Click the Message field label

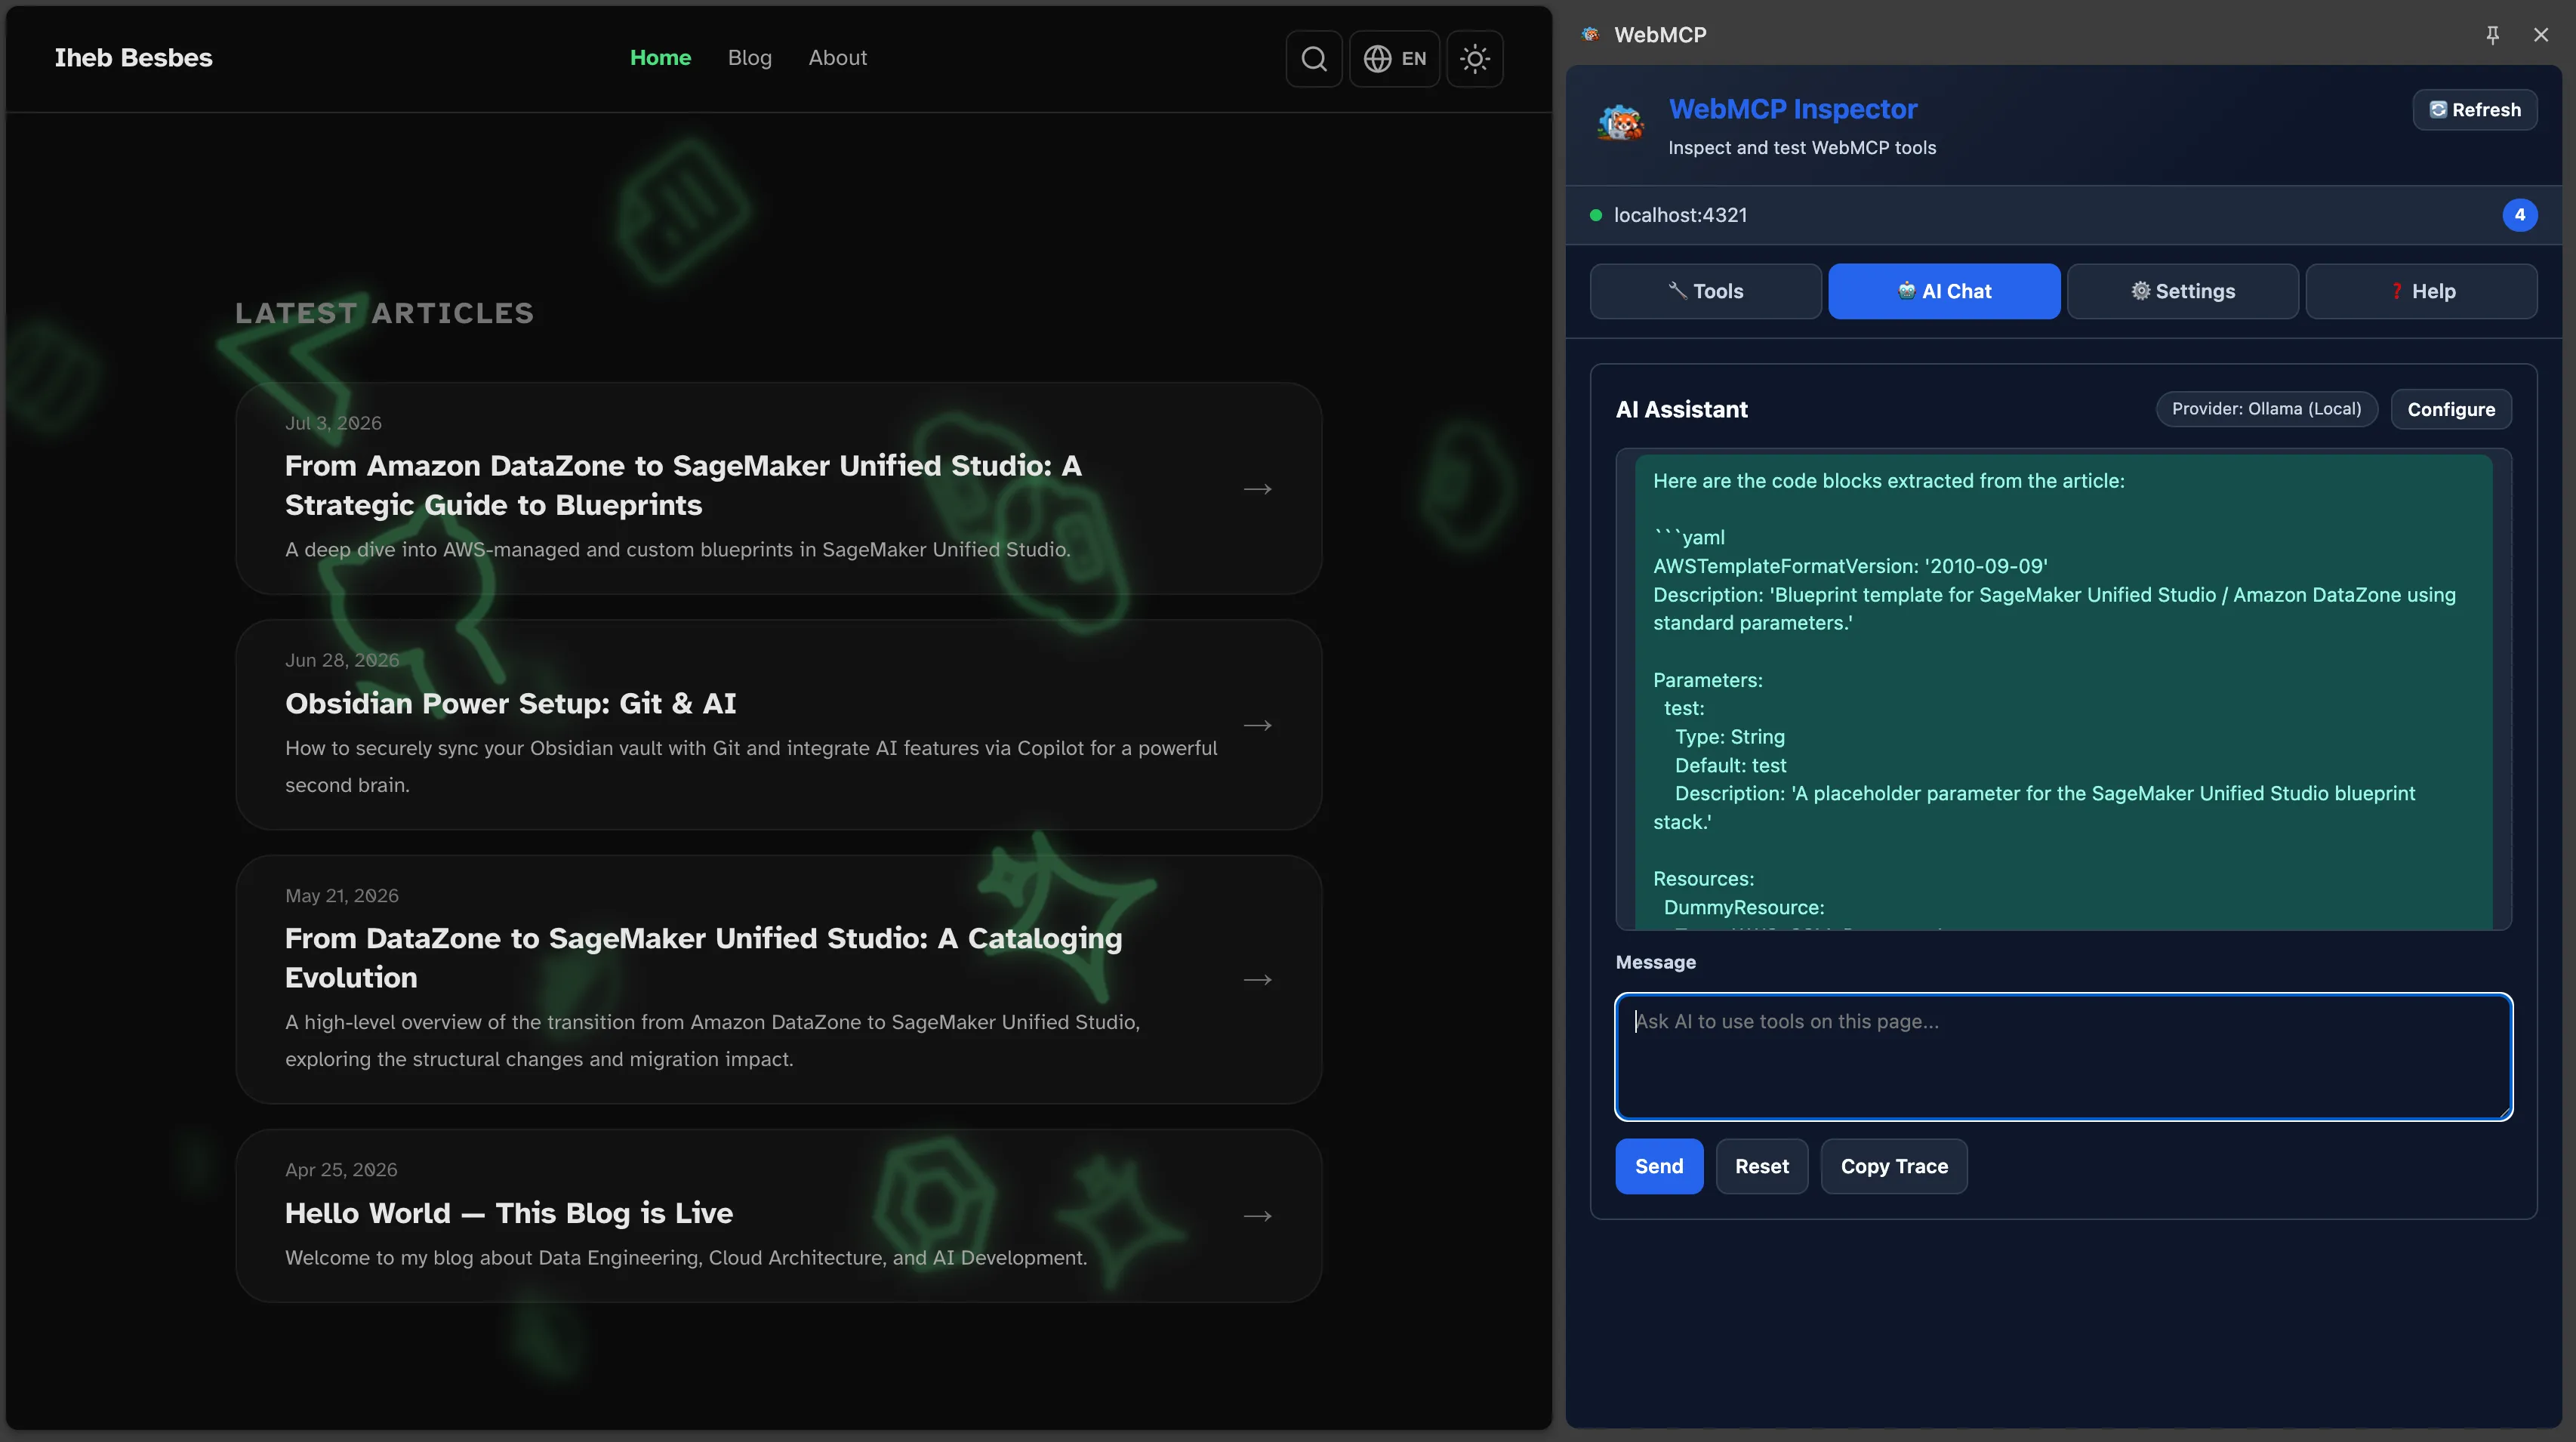(1655, 962)
